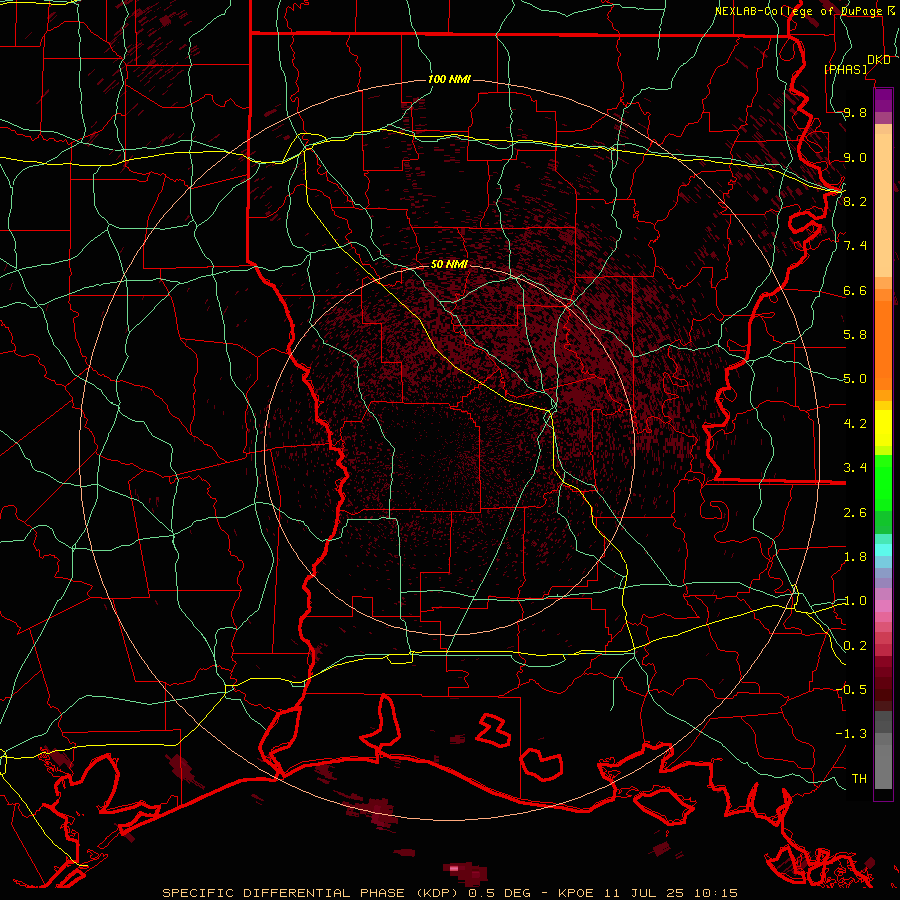Click the TH threshold label on the scale
Image resolution: width=900 pixels, height=900 pixels.
click(x=859, y=778)
